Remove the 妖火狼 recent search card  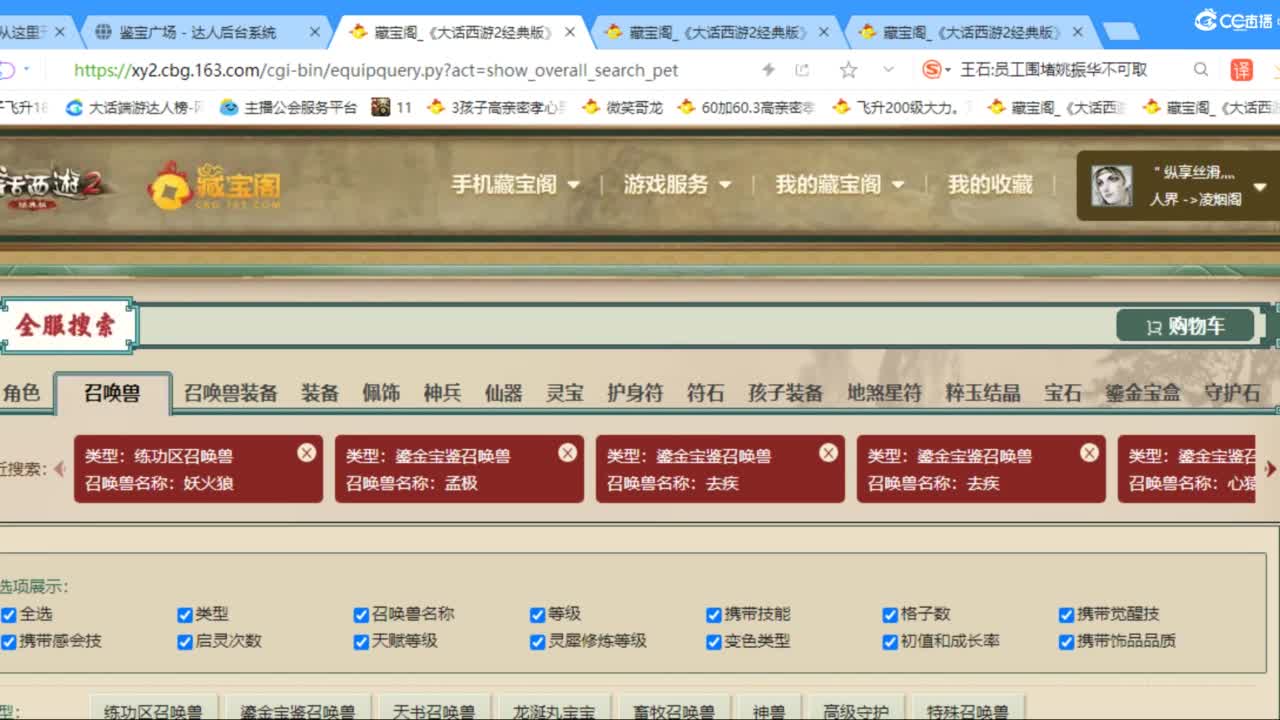(x=306, y=453)
